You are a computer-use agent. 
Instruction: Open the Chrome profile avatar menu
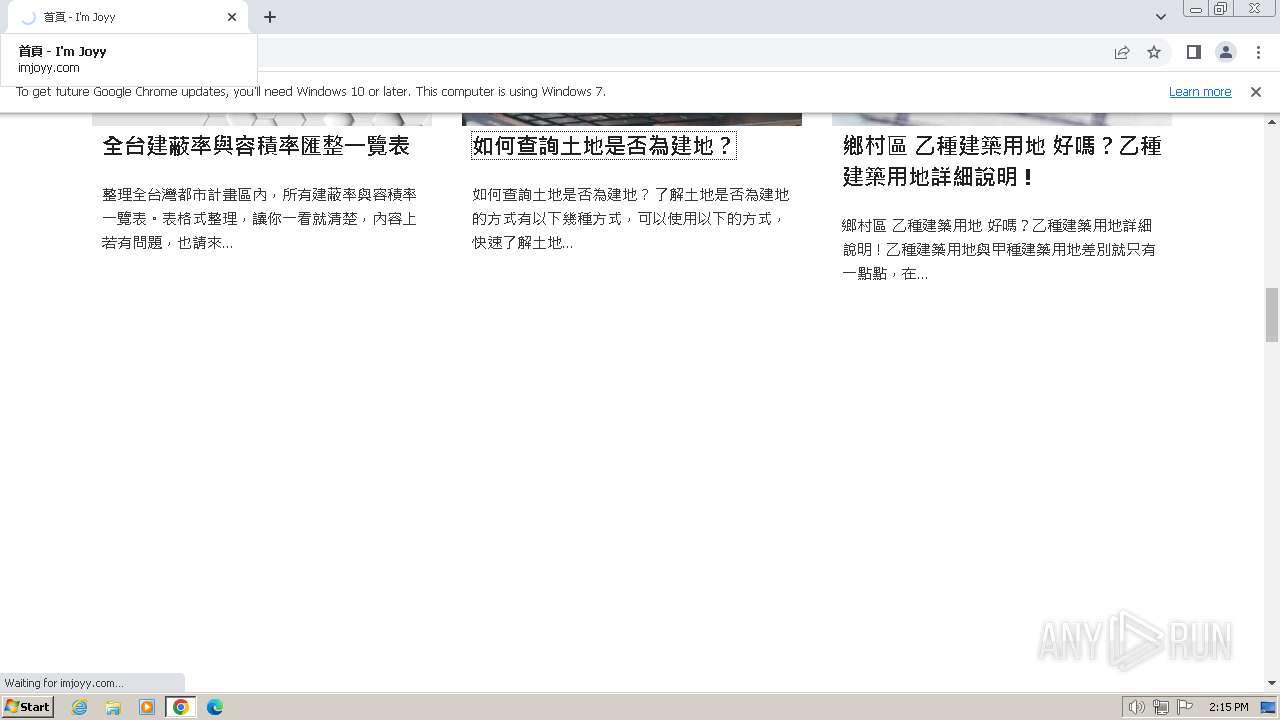[x=1225, y=52]
